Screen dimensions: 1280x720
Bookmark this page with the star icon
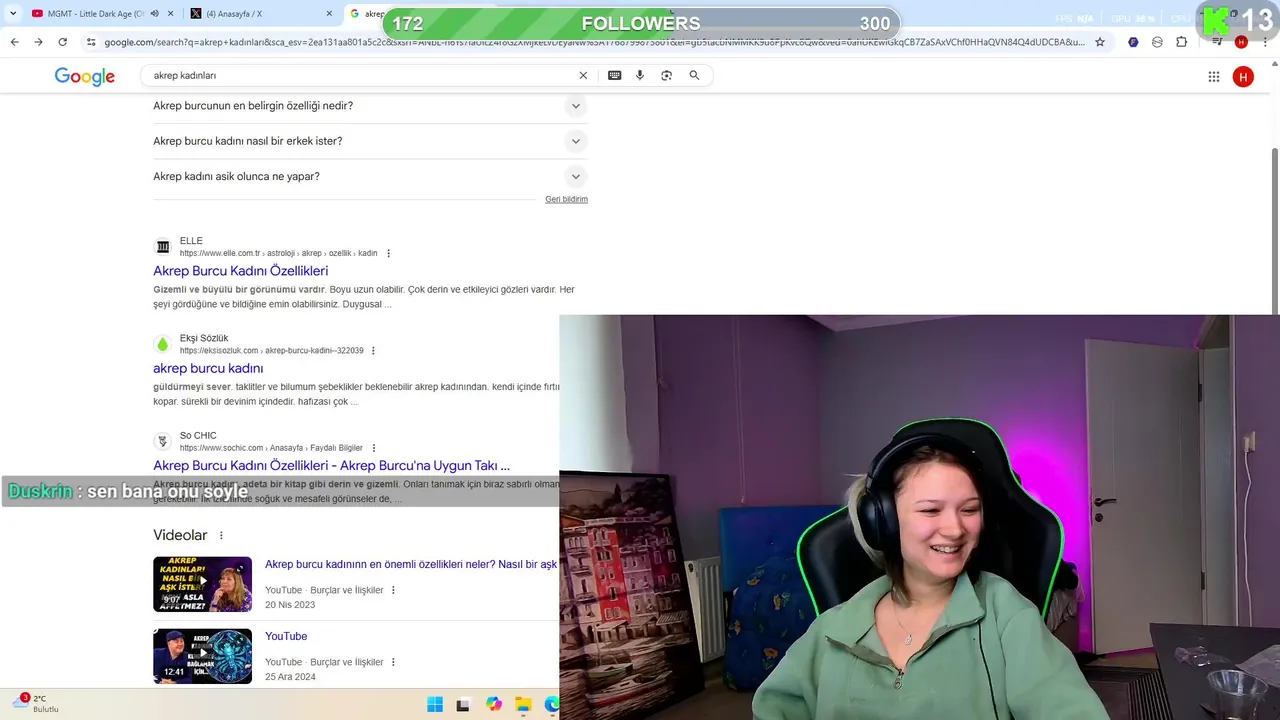click(1100, 42)
